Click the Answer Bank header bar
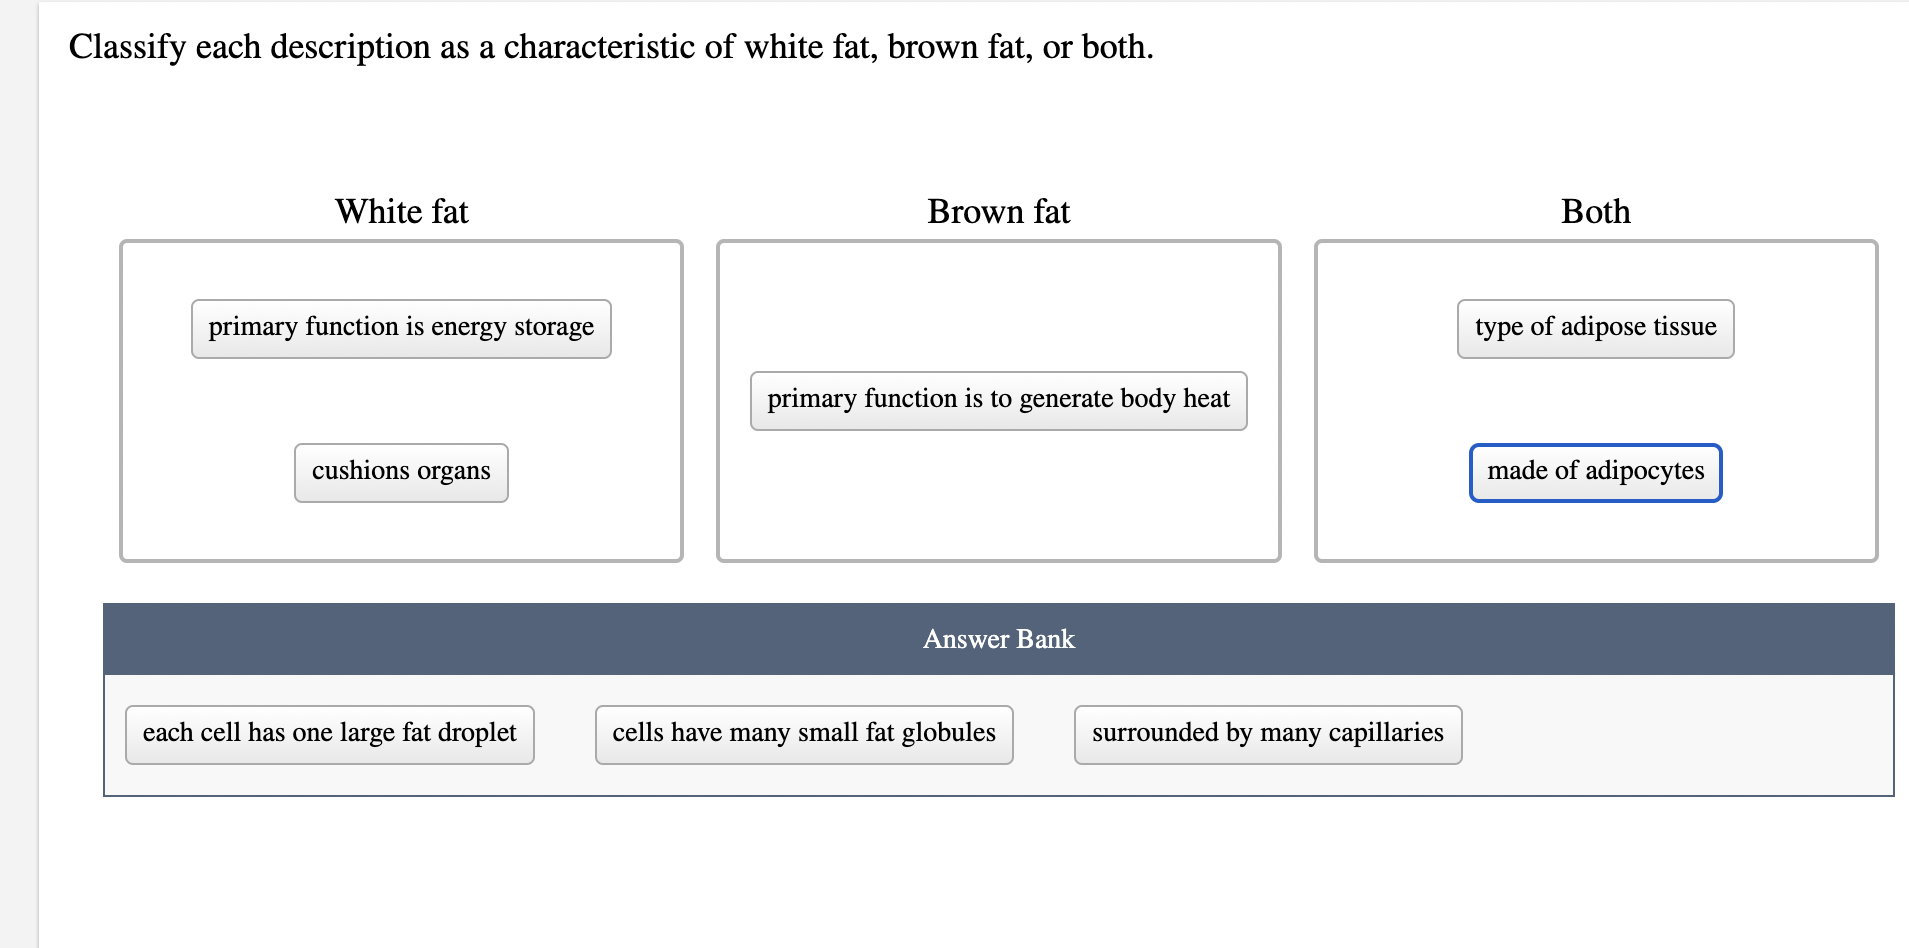The width and height of the screenshot is (1909, 948). click(x=997, y=639)
